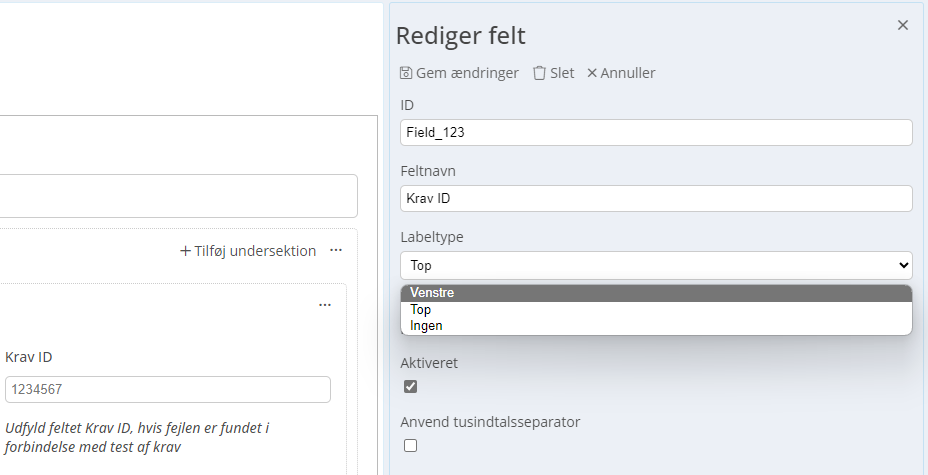The height and width of the screenshot is (475, 928).
Task: Click the empty wide text box above section
Action: tap(178, 196)
